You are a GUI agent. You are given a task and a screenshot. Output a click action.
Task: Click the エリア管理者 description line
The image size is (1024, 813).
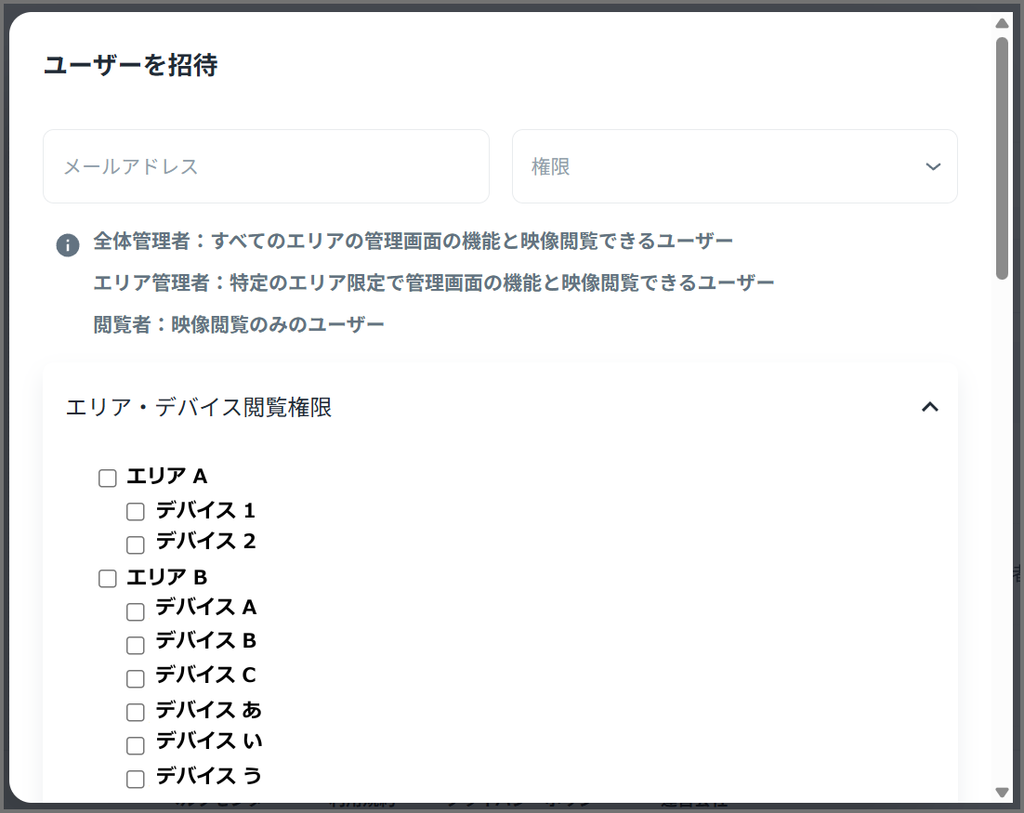click(434, 283)
